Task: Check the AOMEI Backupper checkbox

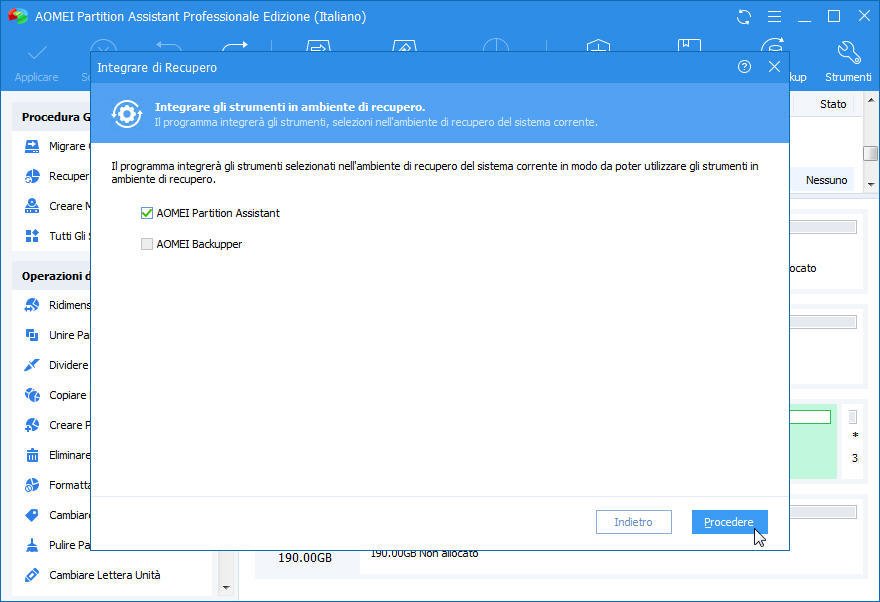Action: (x=146, y=244)
